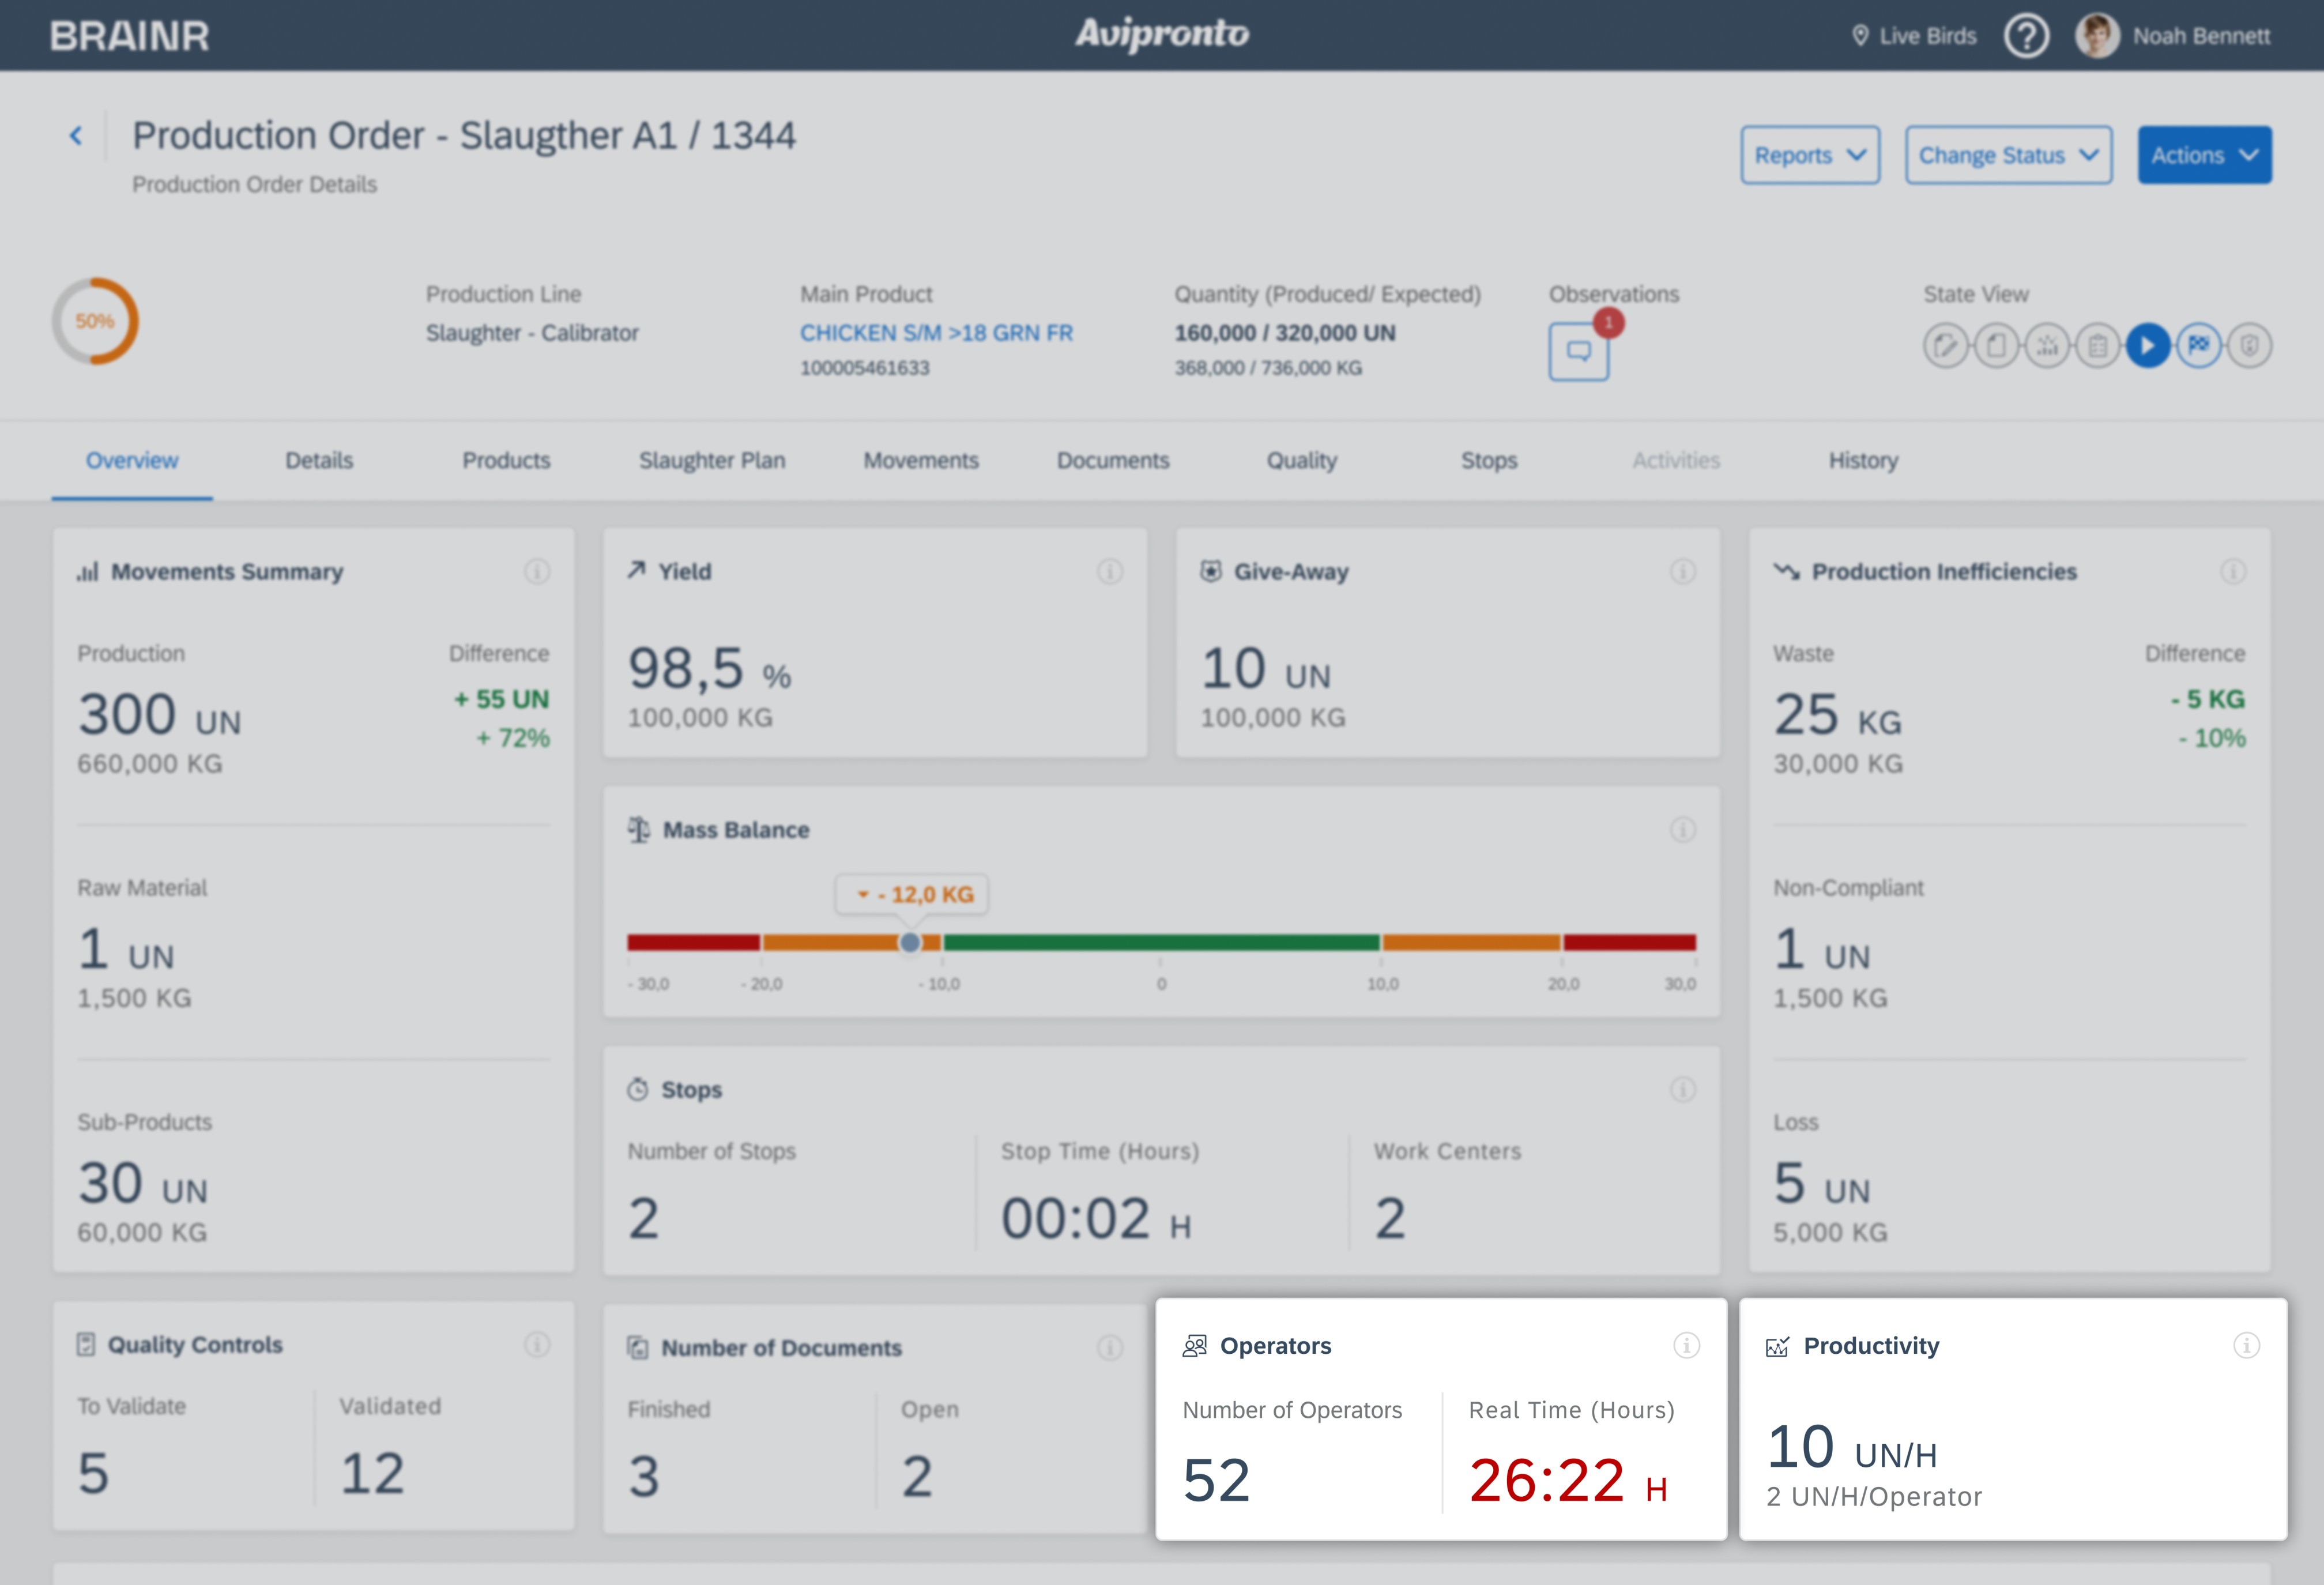Open the Observations comment icon with badge

[1579, 351]
